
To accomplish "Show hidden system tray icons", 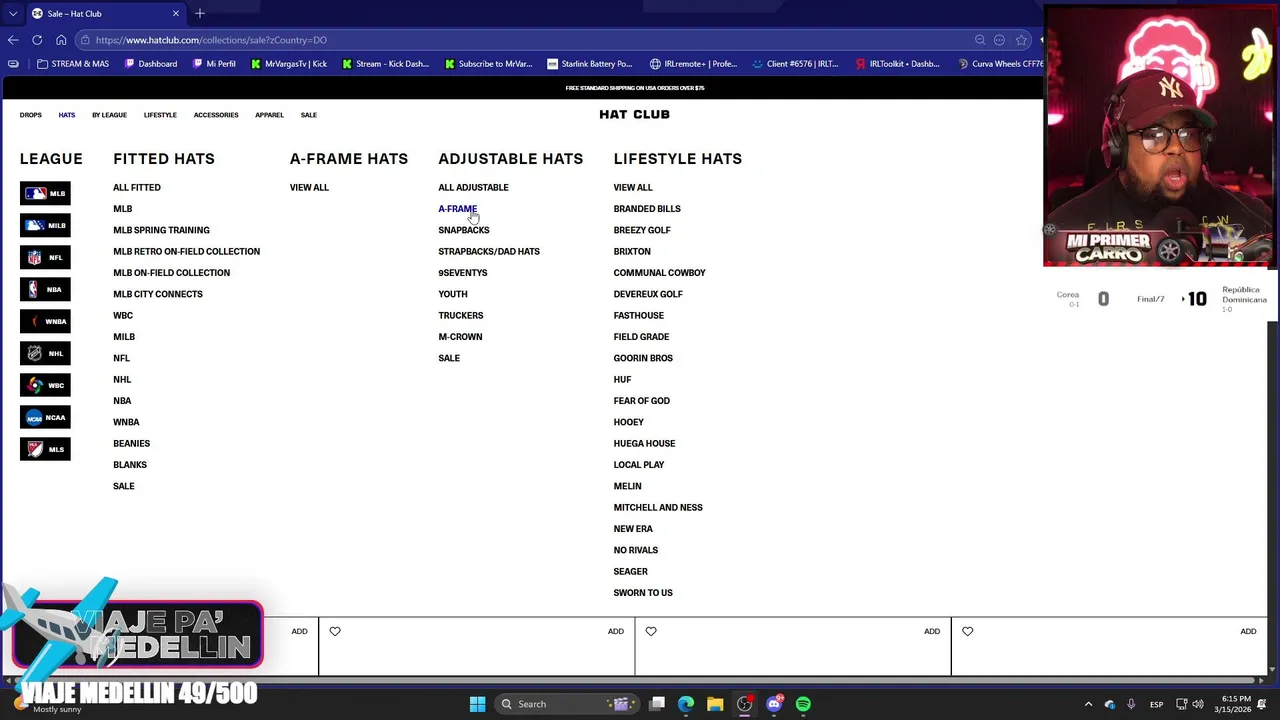I will click(1088, 704).
